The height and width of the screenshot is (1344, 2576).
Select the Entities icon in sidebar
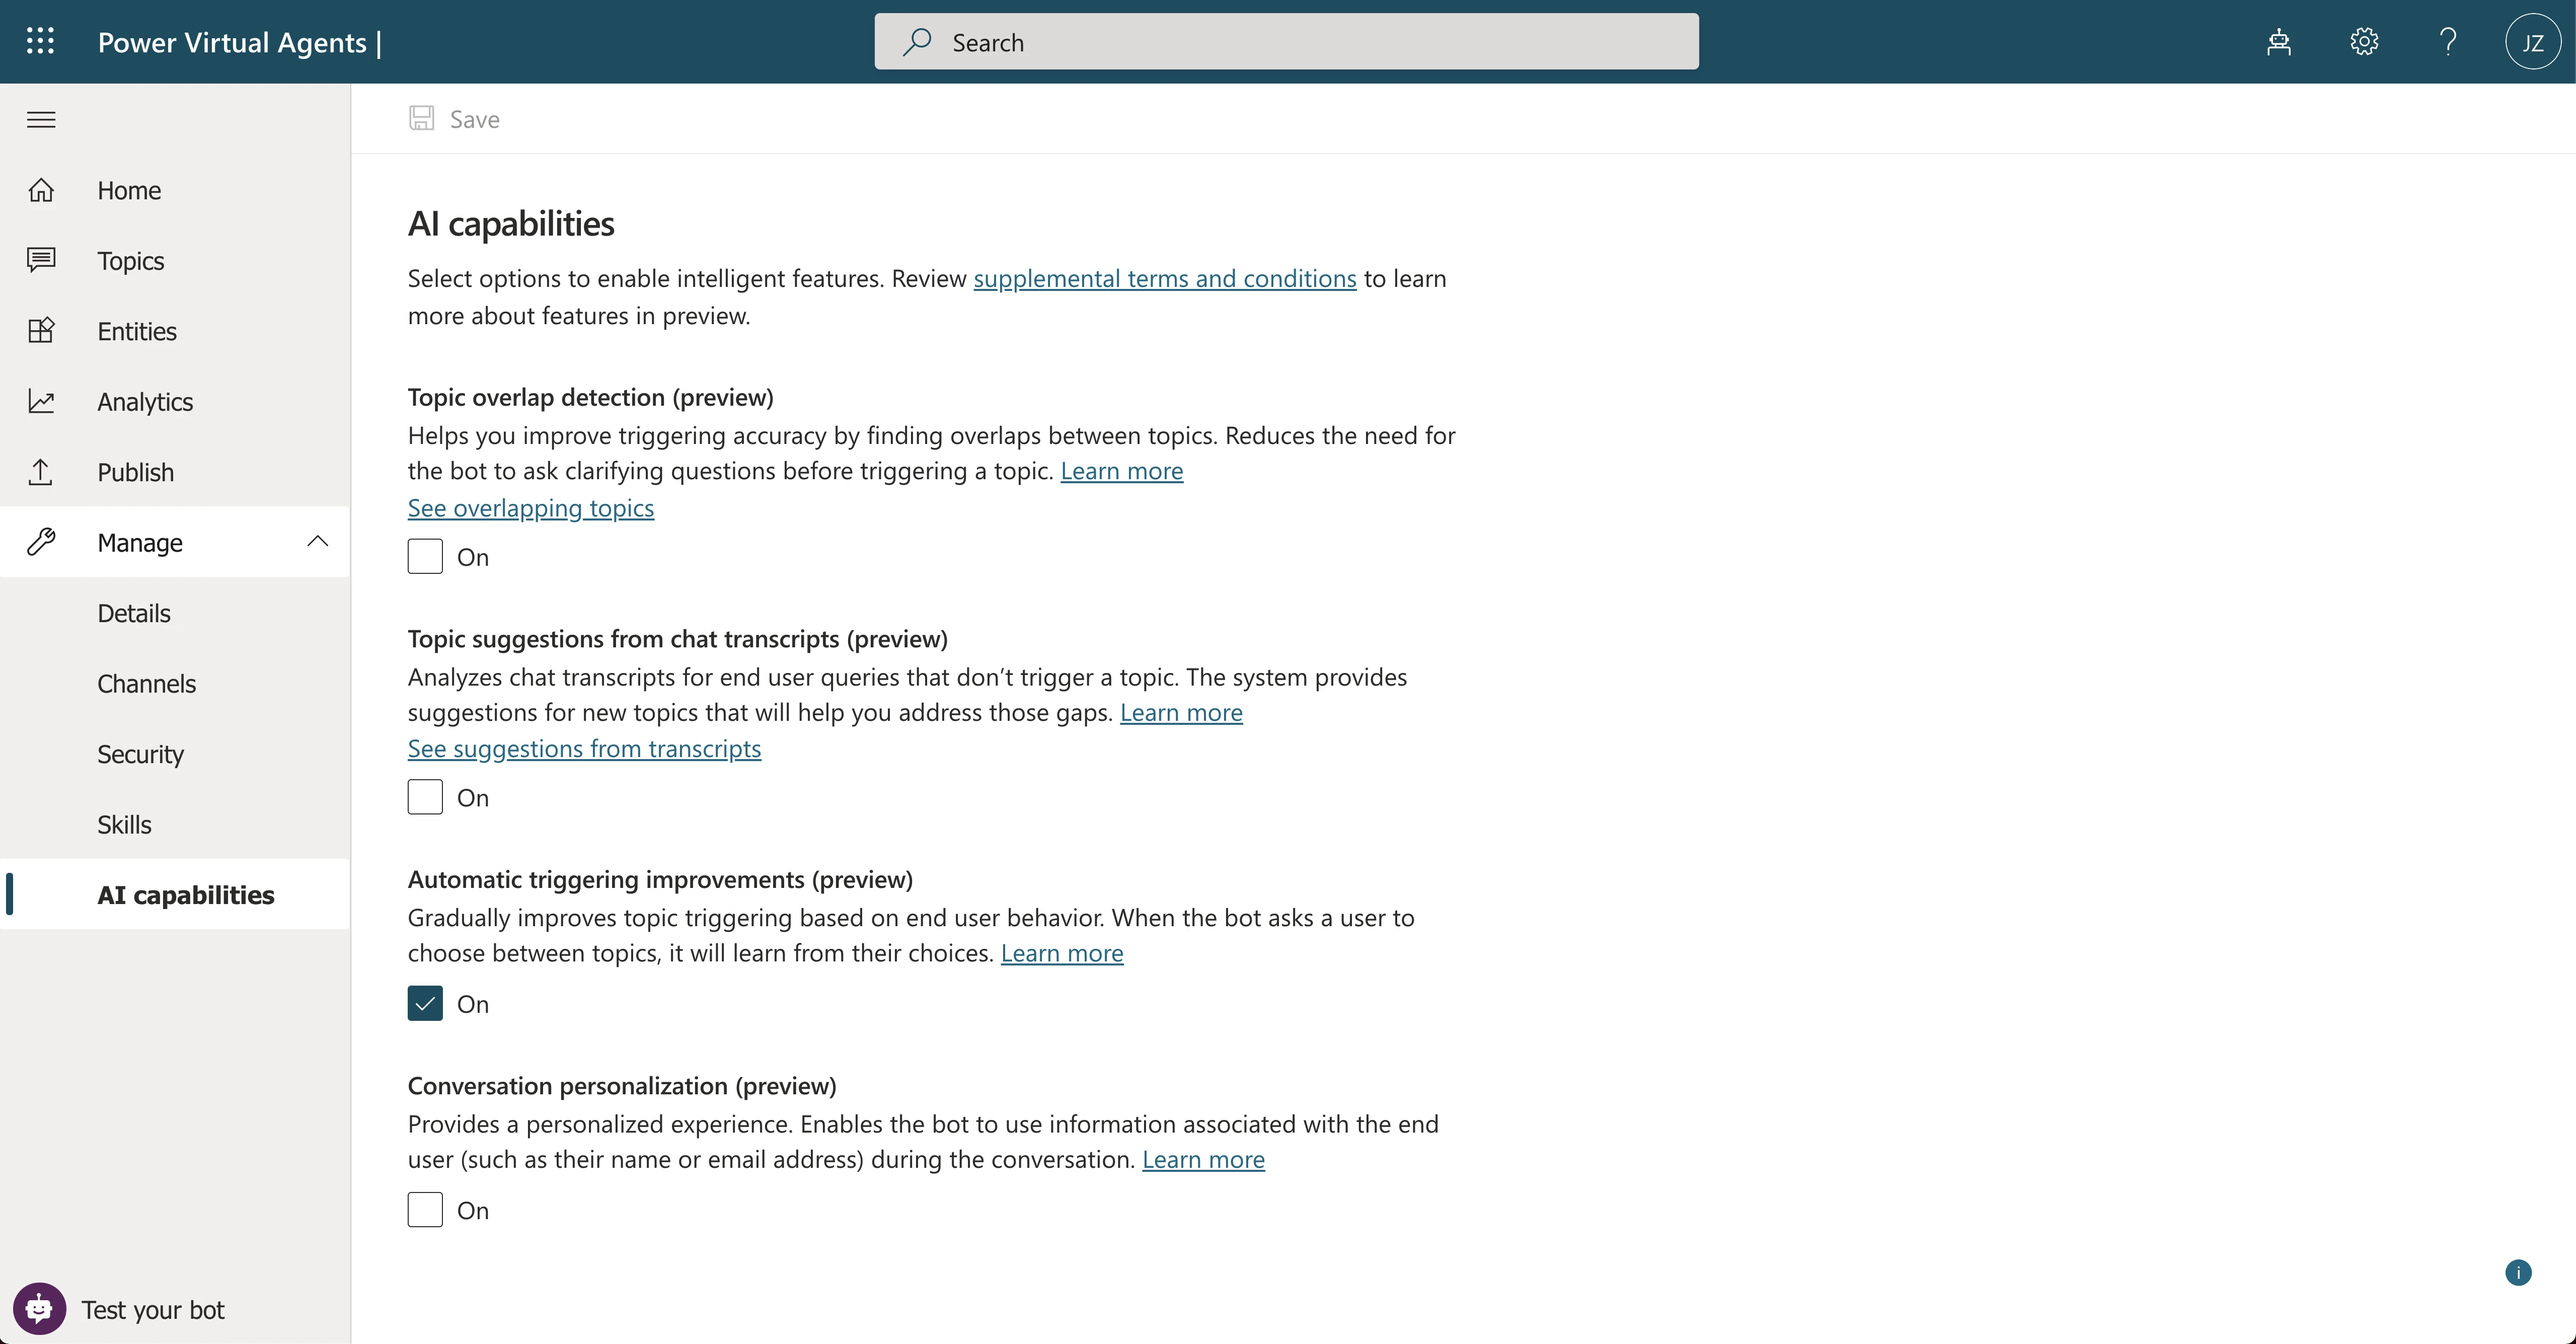pos(41,330)
